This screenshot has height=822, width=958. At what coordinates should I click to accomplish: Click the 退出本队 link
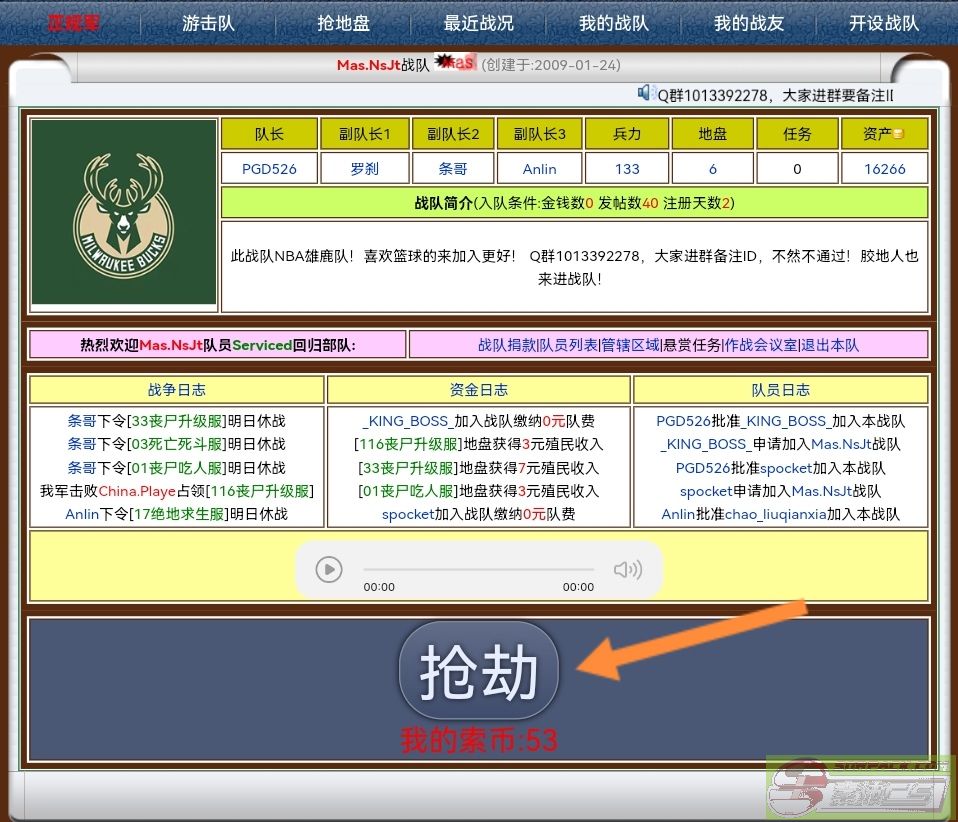[830, 345]
